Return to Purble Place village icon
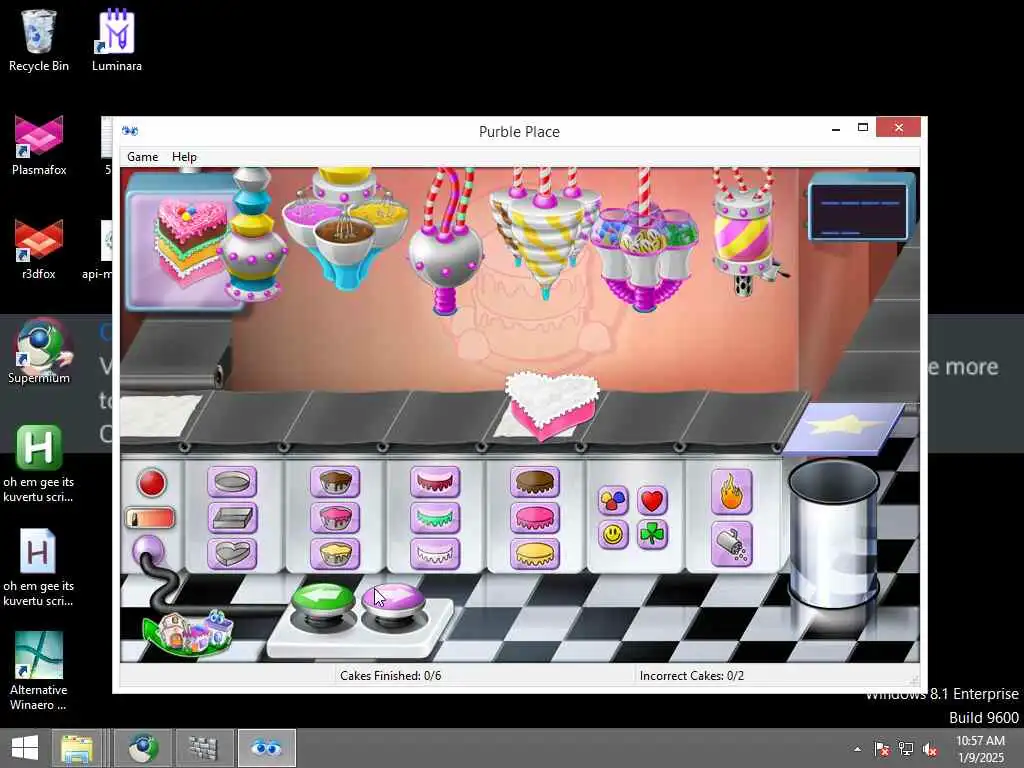The image size is (1024, 768). 187,632
